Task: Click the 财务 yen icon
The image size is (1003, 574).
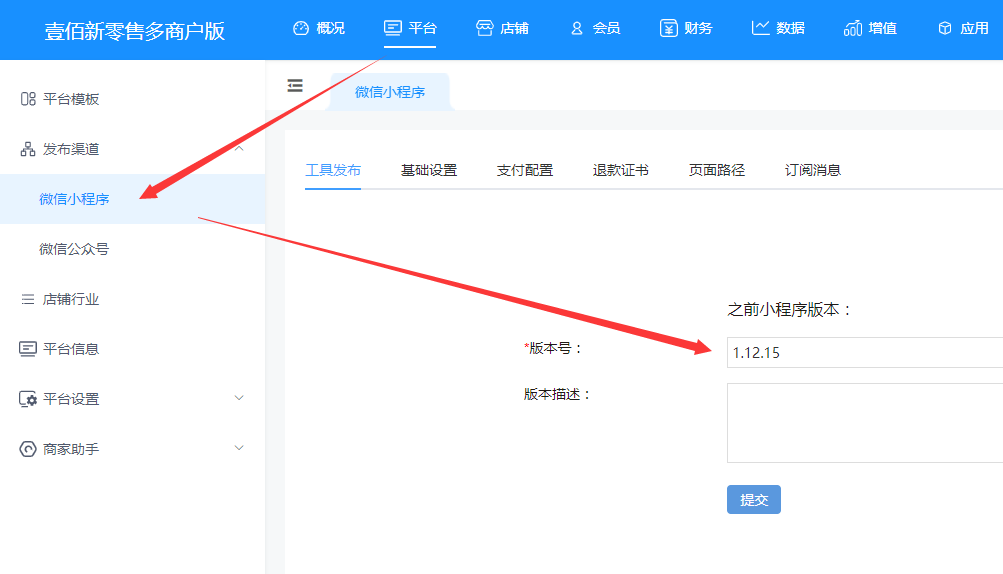Action: coord(668,28)
